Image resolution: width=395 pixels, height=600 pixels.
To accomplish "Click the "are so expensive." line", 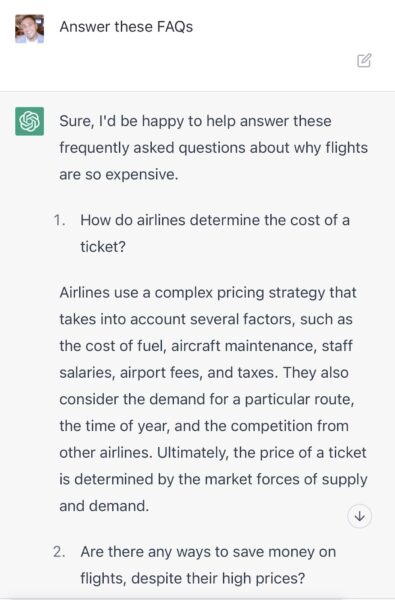I will pyautogui.click(x=119, y=175).
